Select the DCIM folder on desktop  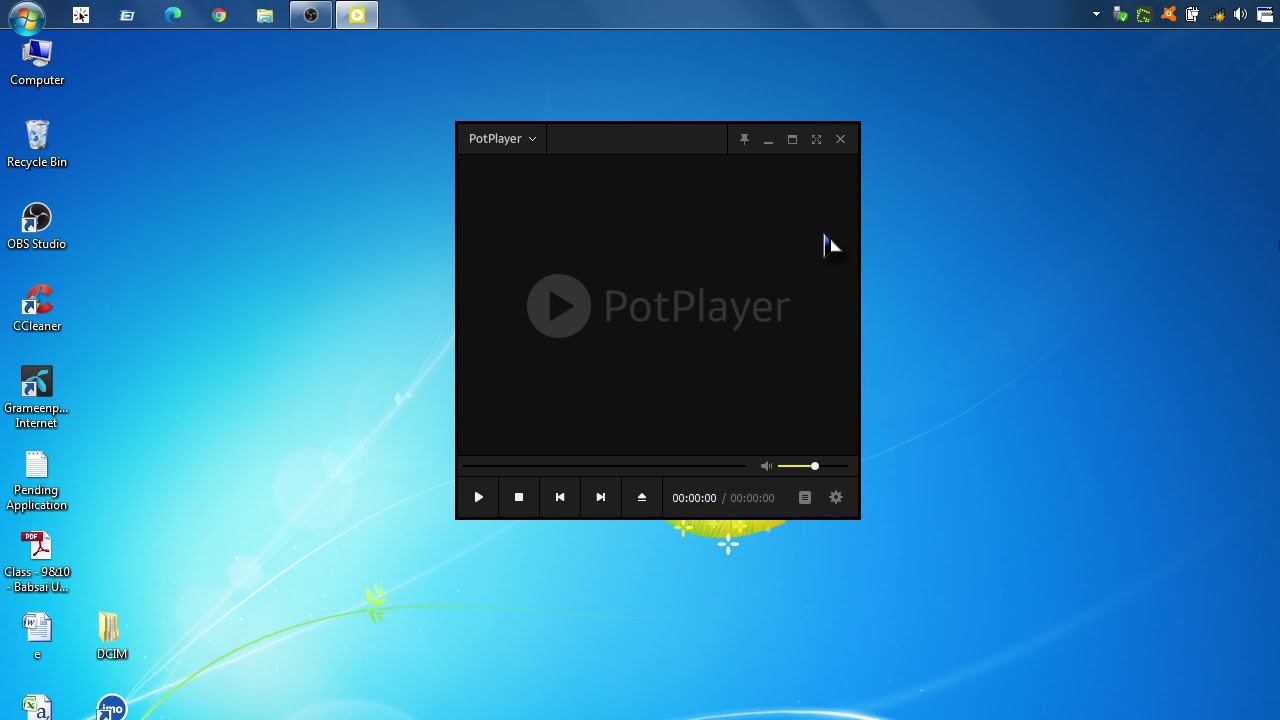click(111, 637)
